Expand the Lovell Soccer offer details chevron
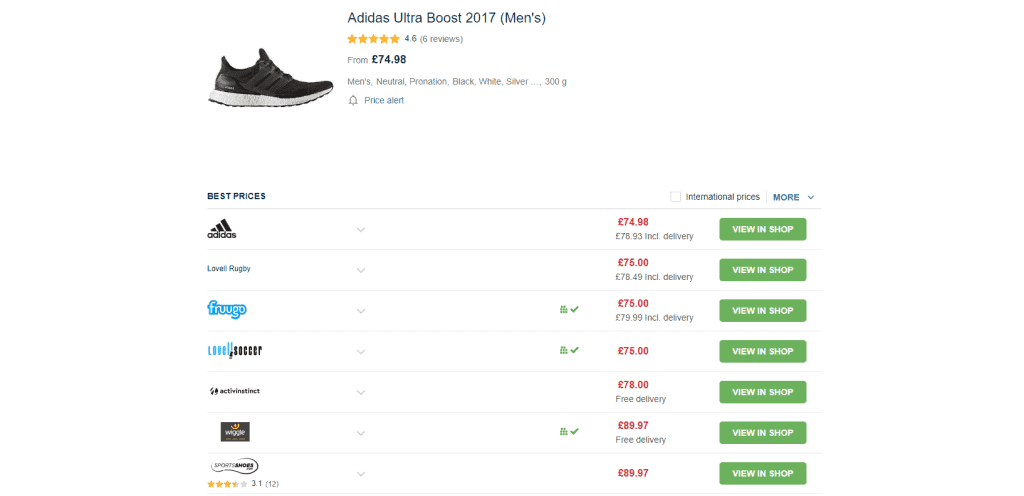The width and height of the screenshot is (1024, 496). pos(360,352)
